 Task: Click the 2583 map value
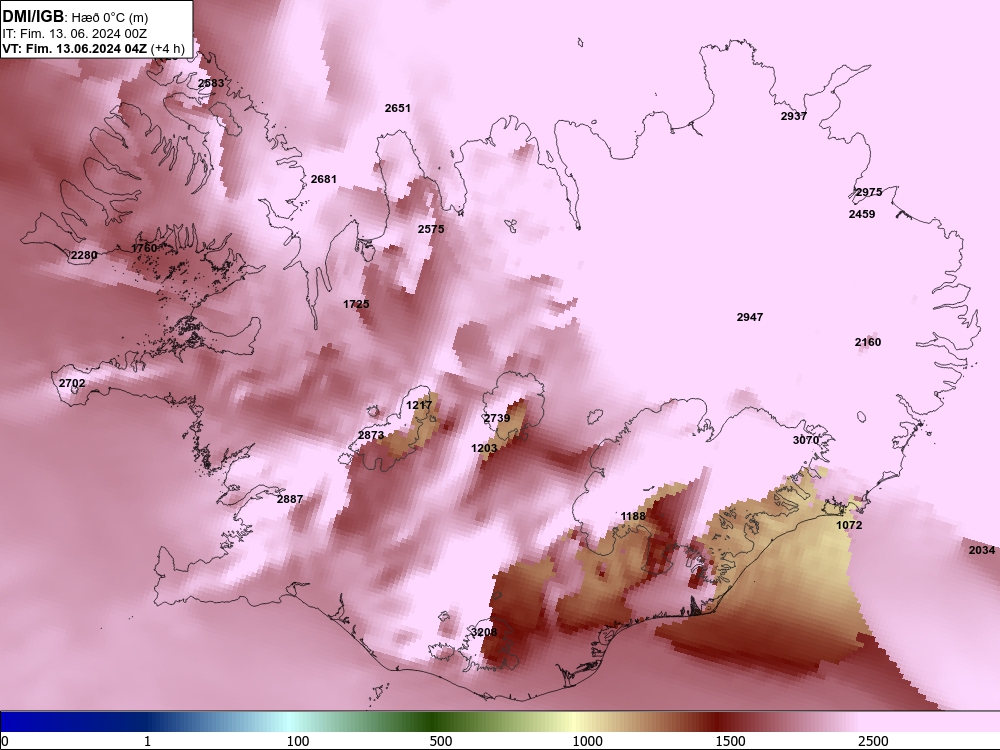point(211,83)
